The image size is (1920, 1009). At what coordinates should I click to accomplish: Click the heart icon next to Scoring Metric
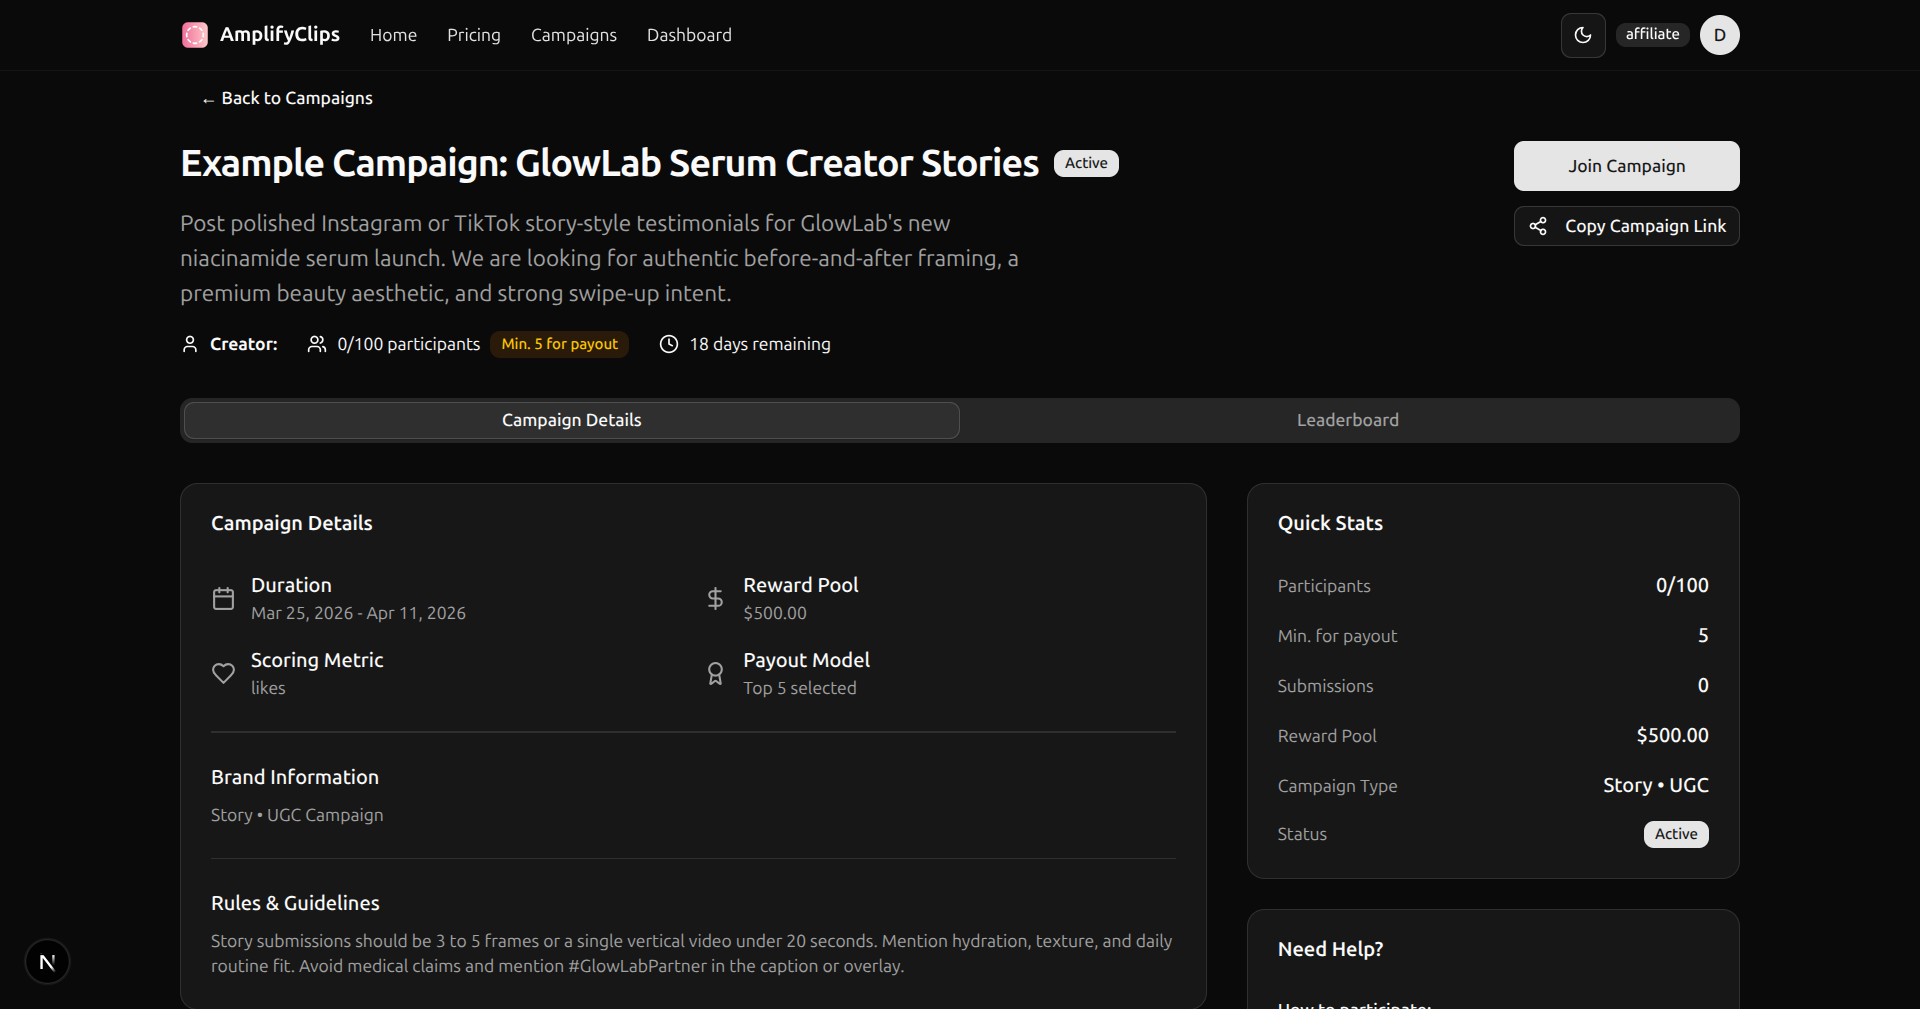[x=223, y=673]
